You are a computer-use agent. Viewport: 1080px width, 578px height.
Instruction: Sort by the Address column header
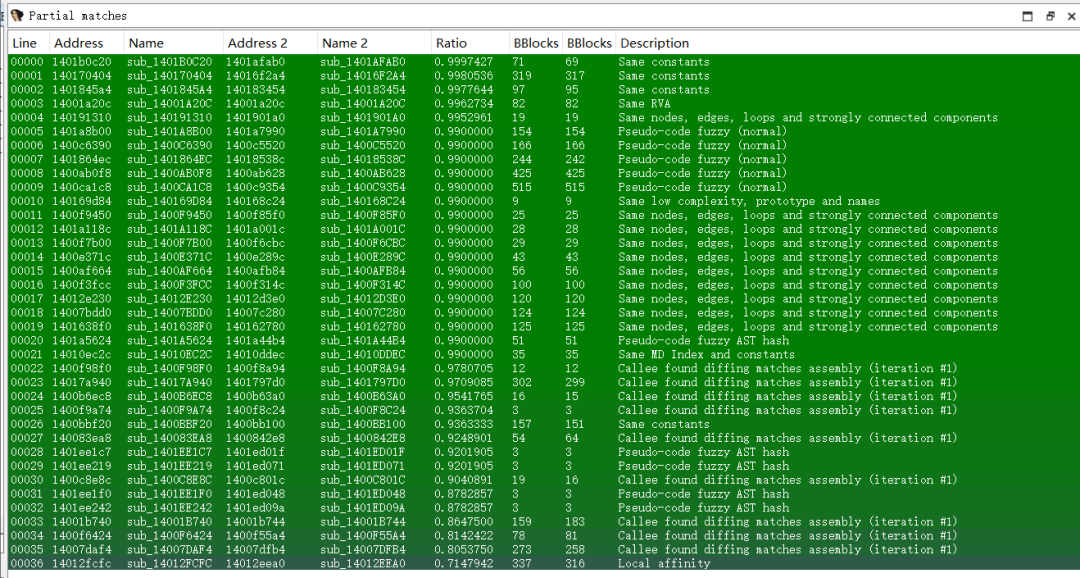[x=79, y=43]
